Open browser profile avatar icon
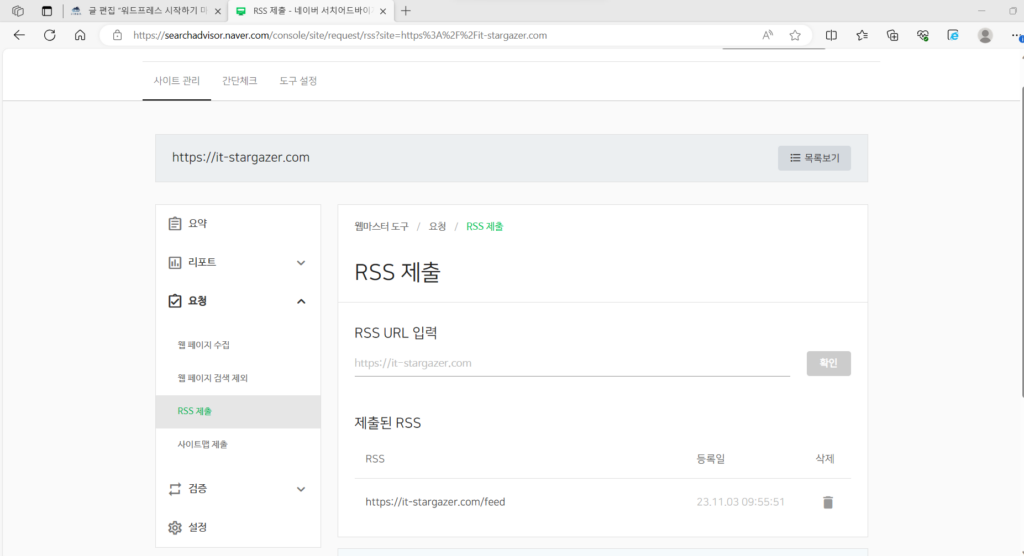1024x556 pixels. tap(985, 35)
